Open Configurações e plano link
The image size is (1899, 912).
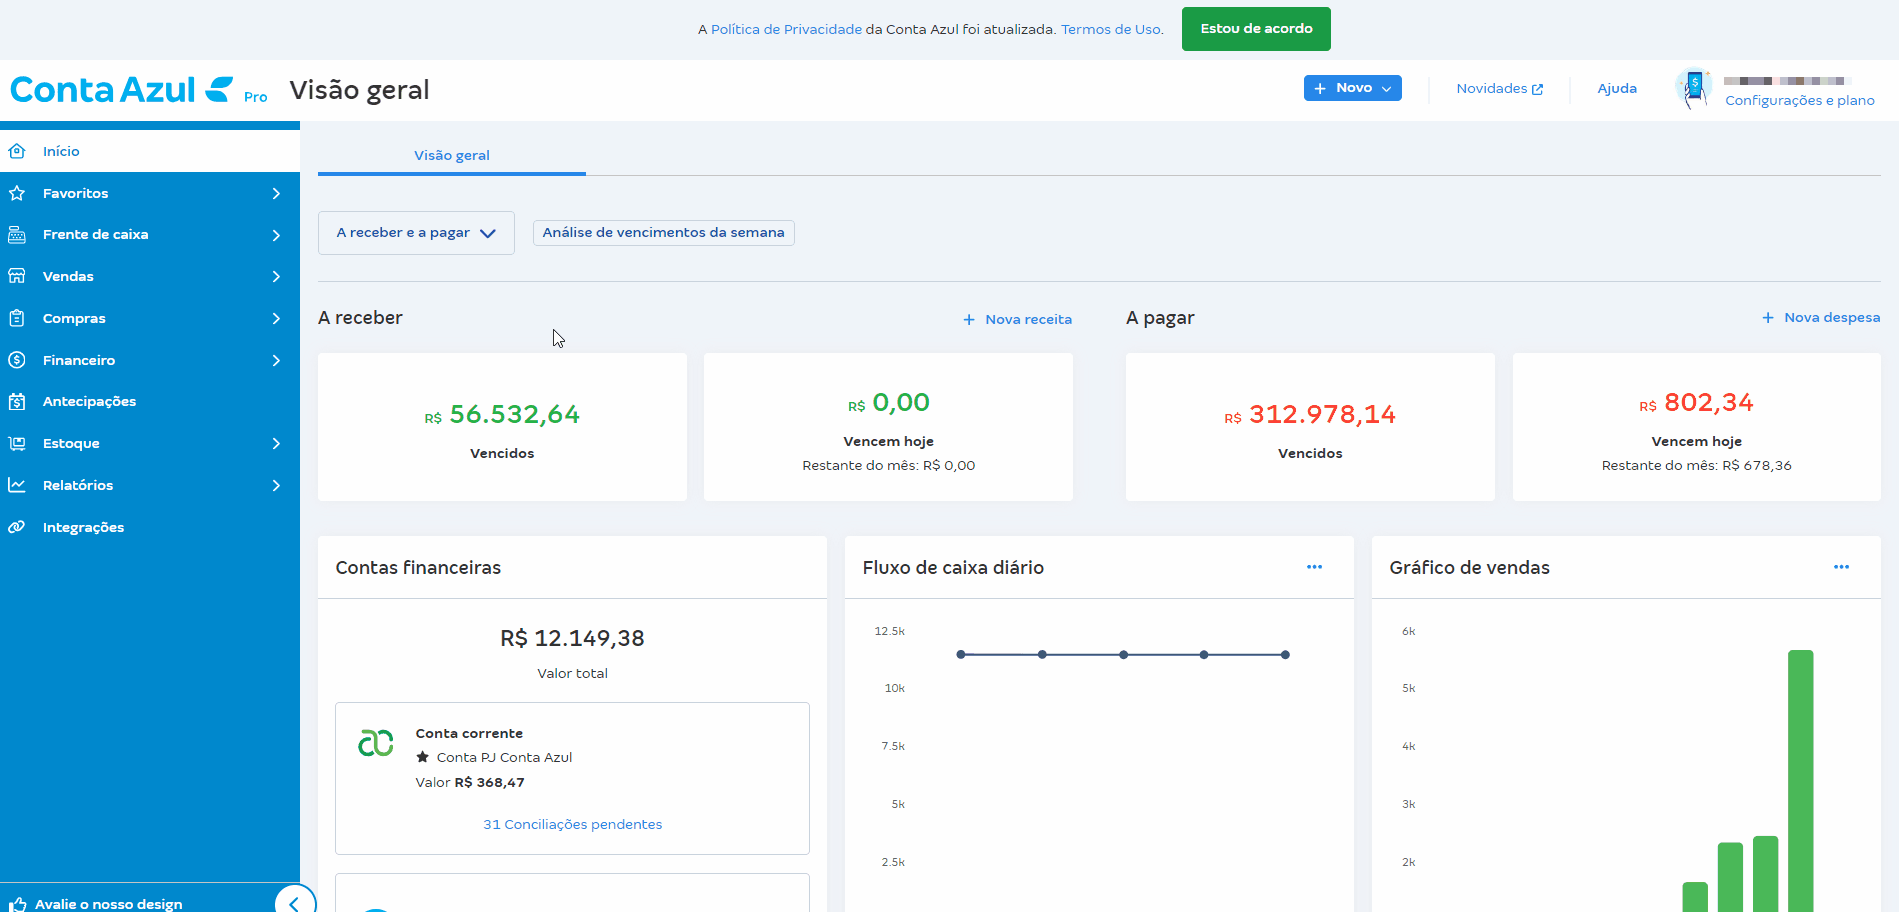[1799, 101]
